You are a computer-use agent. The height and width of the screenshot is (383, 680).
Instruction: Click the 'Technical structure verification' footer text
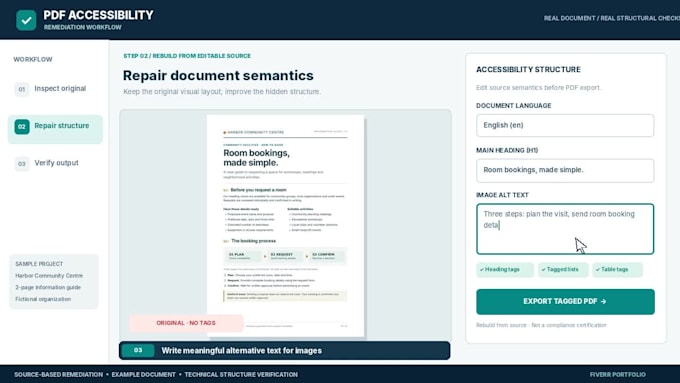pos(241,374)
